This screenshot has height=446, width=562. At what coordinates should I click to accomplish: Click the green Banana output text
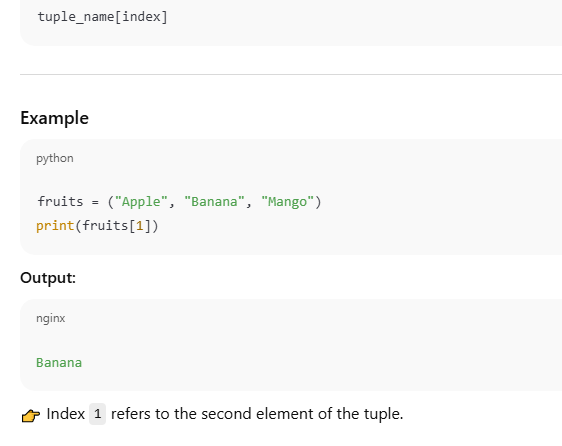(x=59, y=362)
